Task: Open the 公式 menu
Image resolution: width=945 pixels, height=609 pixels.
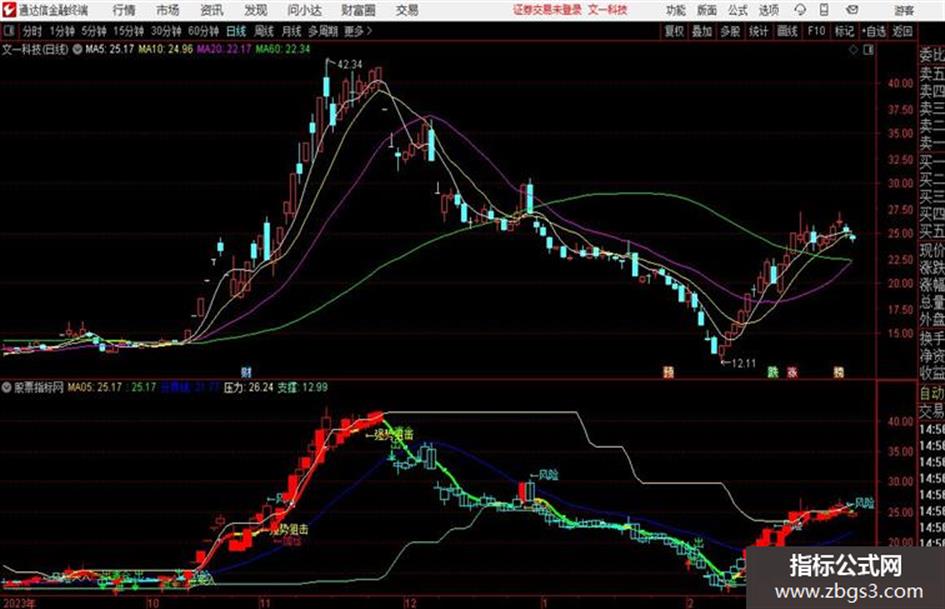Action: [x=738, y=10]
